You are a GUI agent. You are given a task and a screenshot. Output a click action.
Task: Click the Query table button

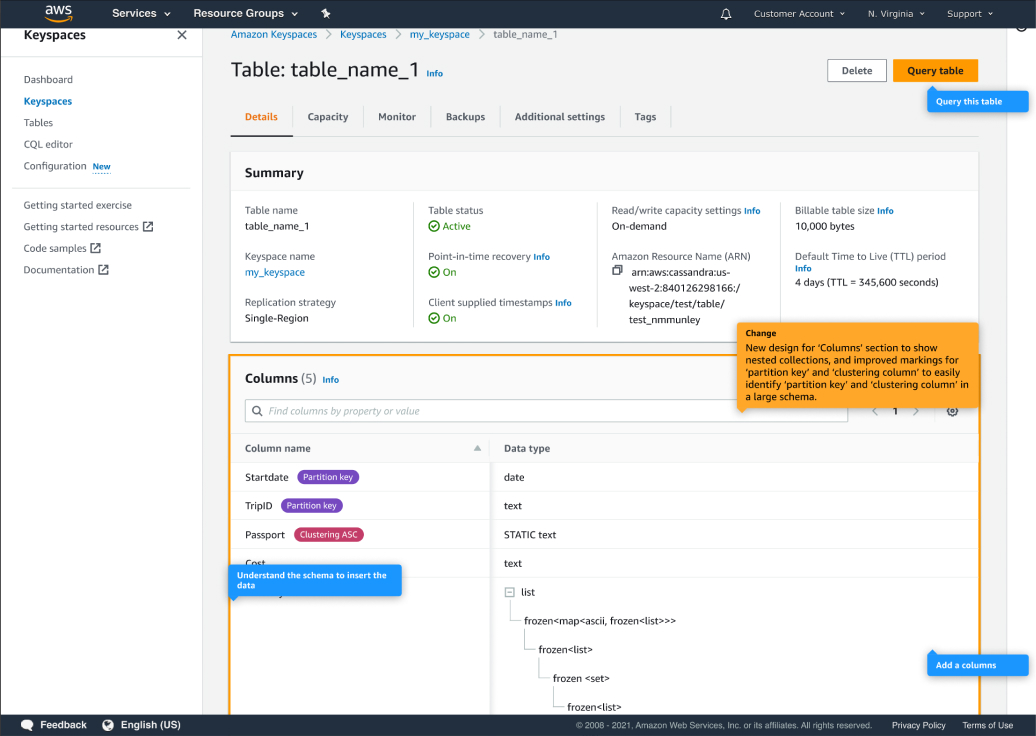pos(935,71)
